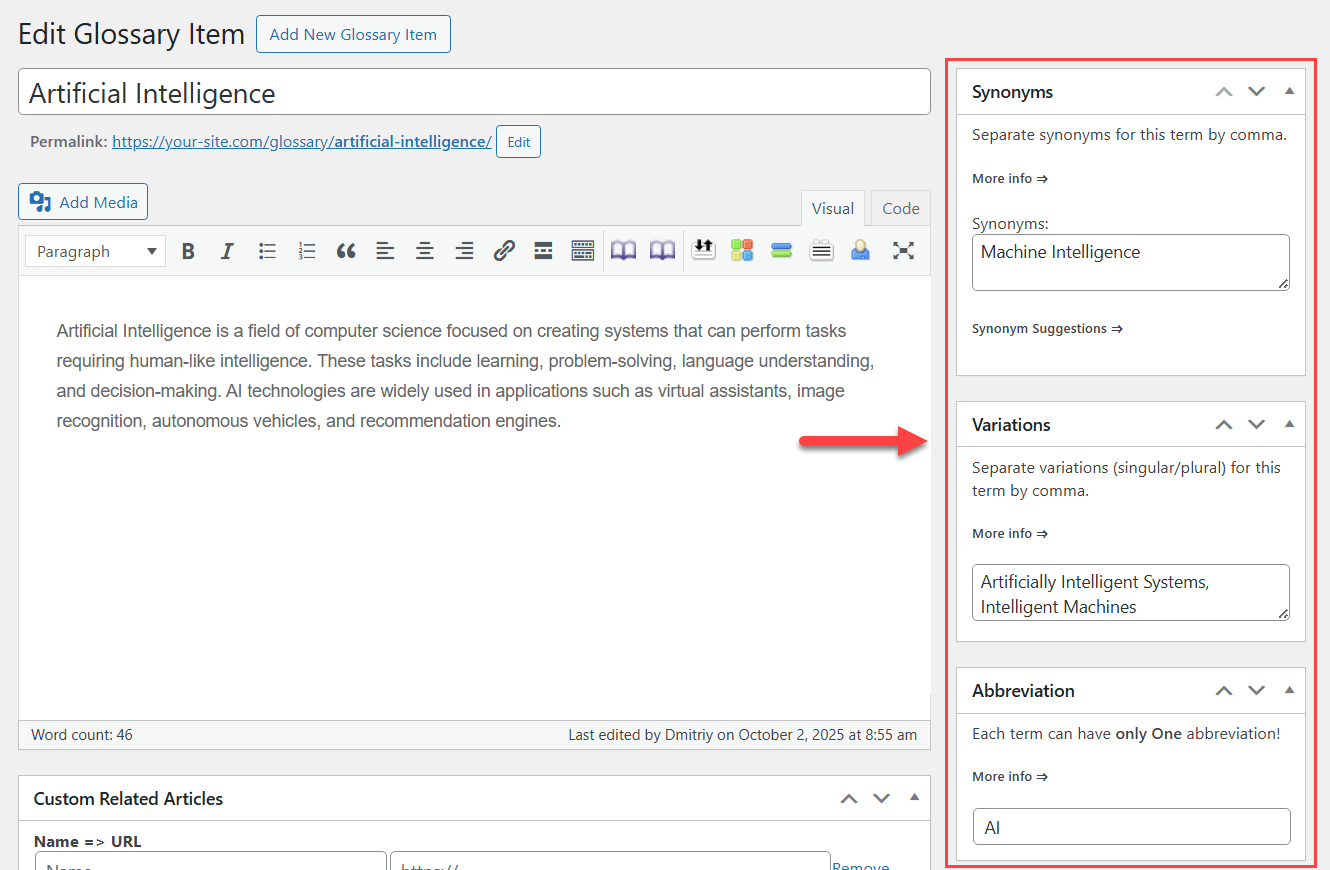Move Abbreviation panel down
Screen dimensions: 1330x870
pyautogui.click(x=1257, y=690)
